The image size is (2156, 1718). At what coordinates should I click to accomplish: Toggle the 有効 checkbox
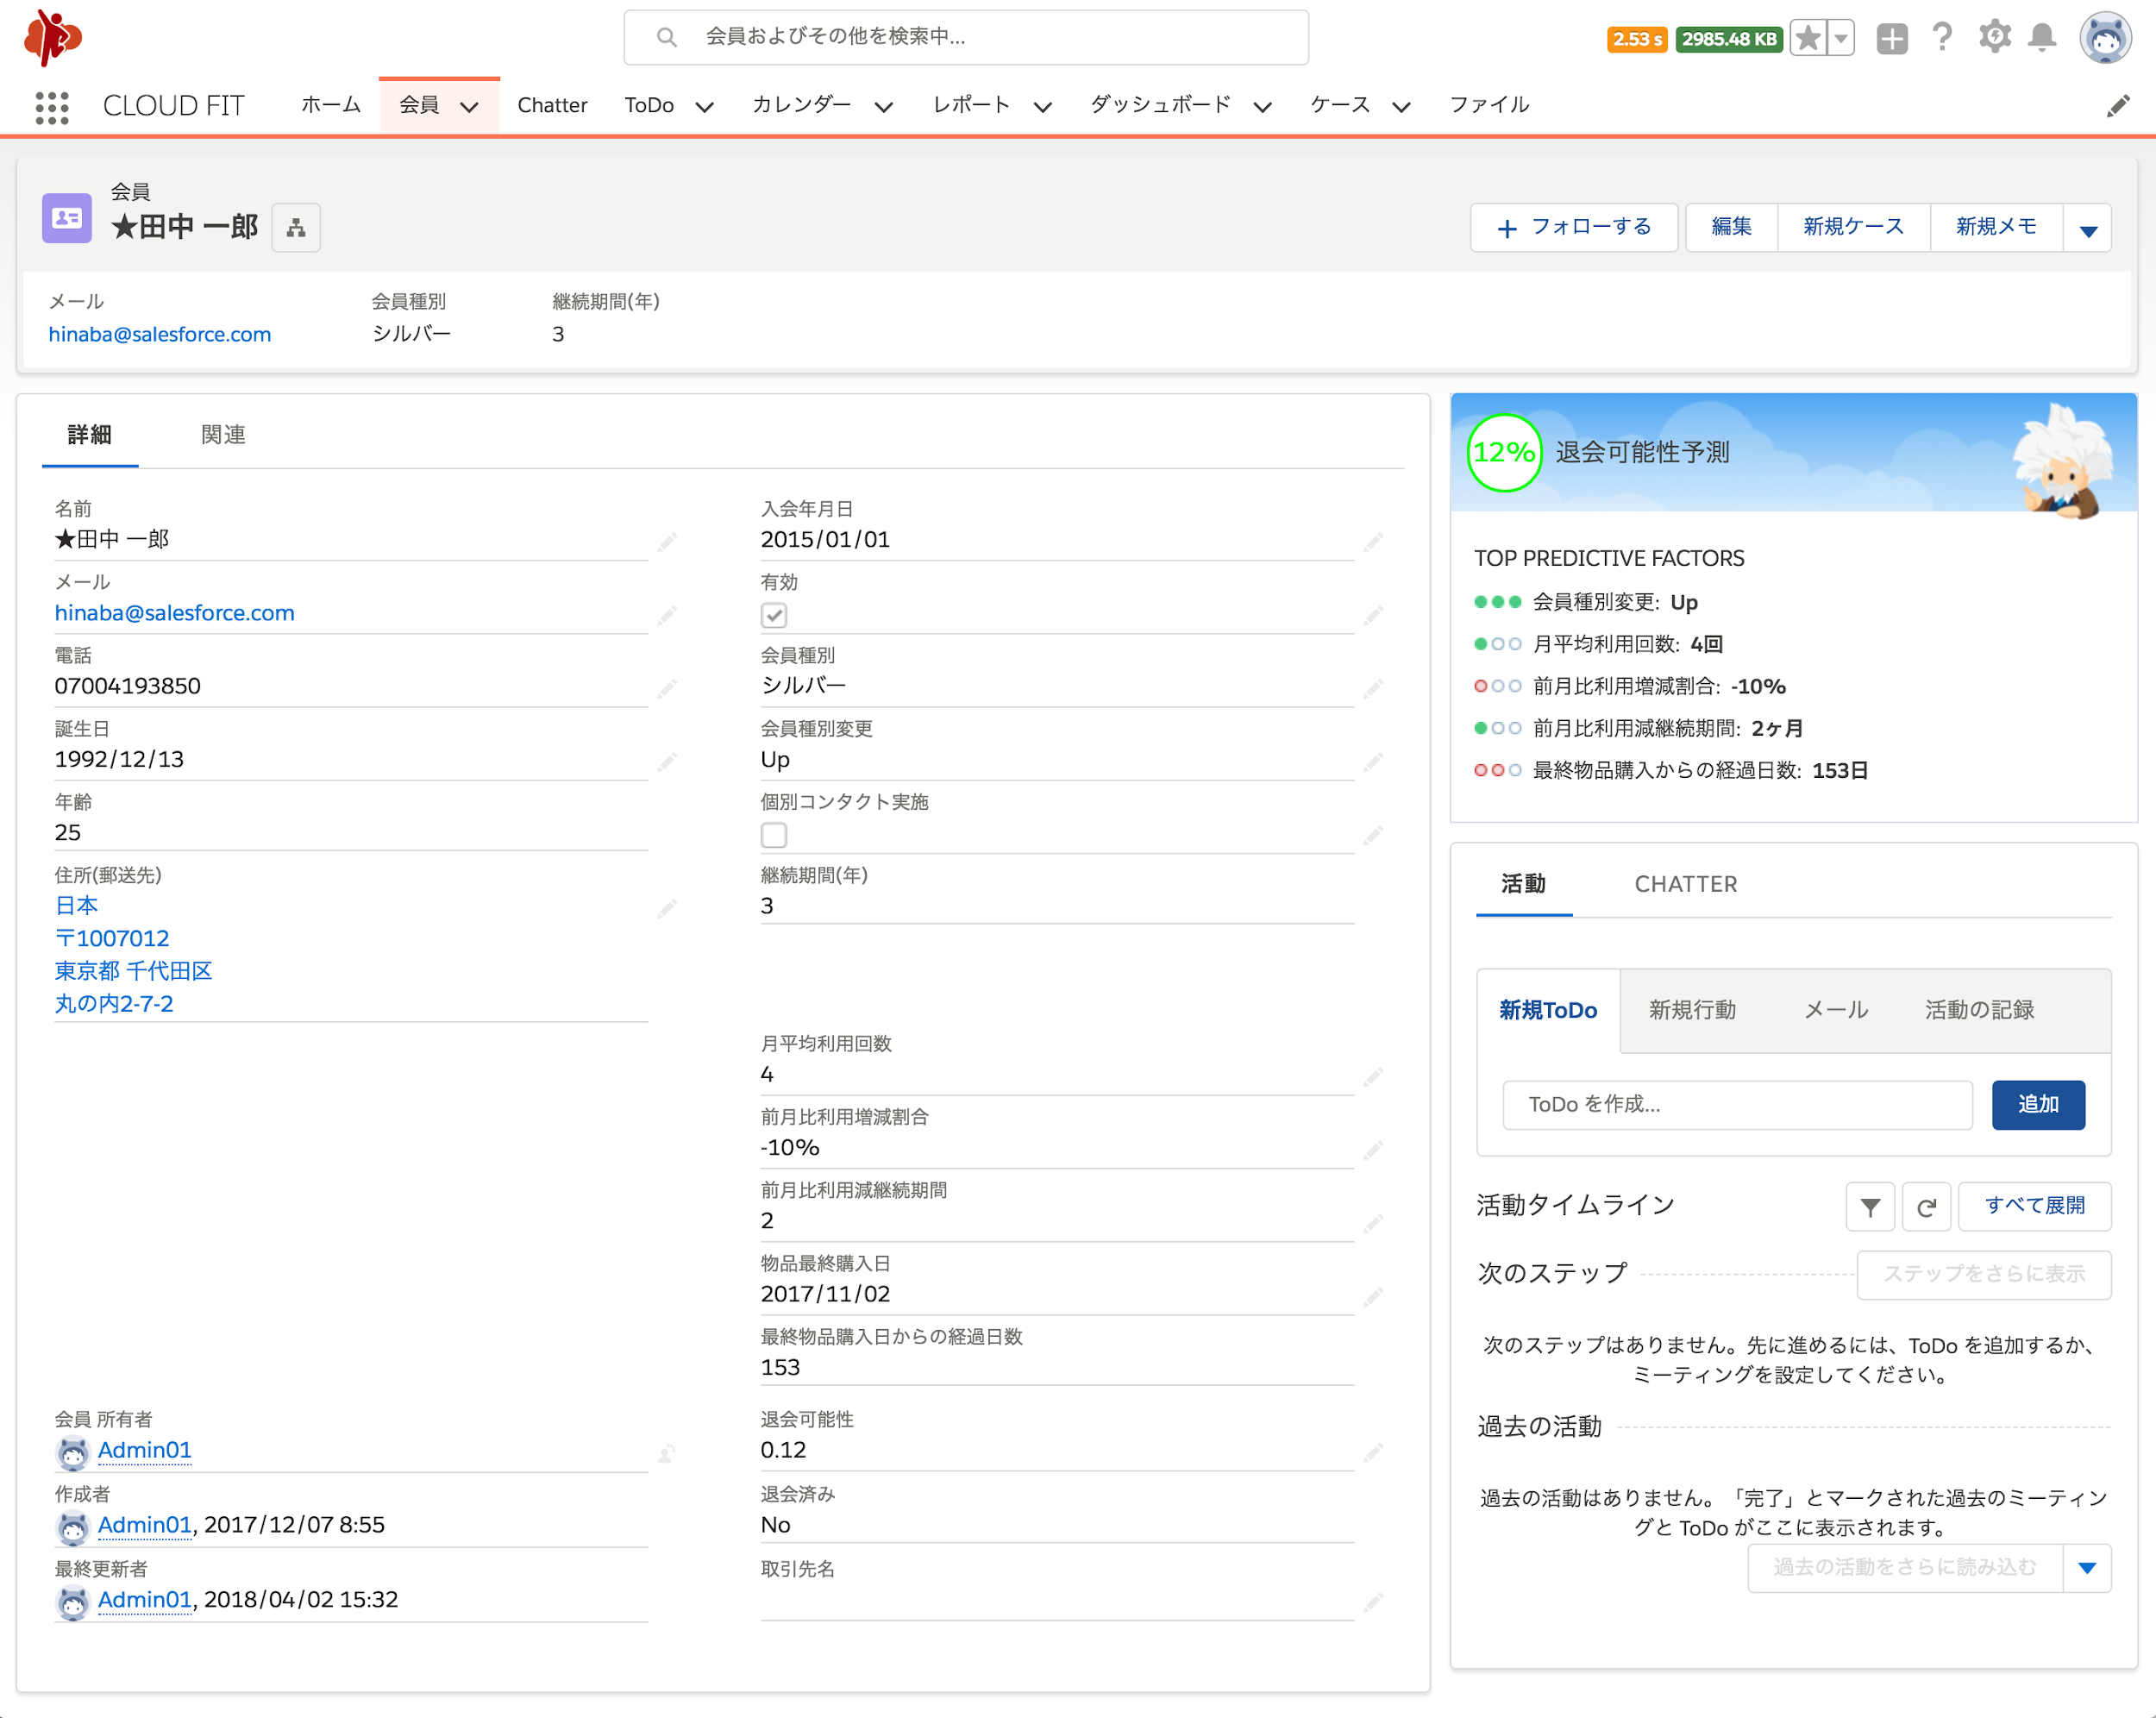point(774,615)
